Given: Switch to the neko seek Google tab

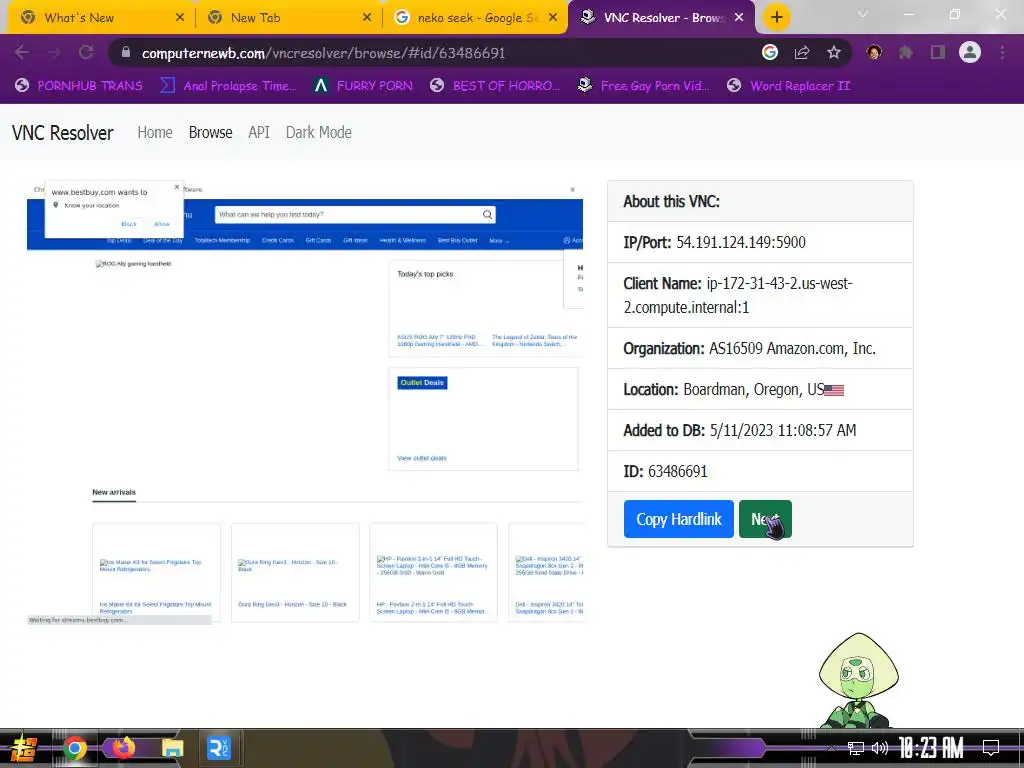Looking at the screenshot, I should click(x=477, y=18).
